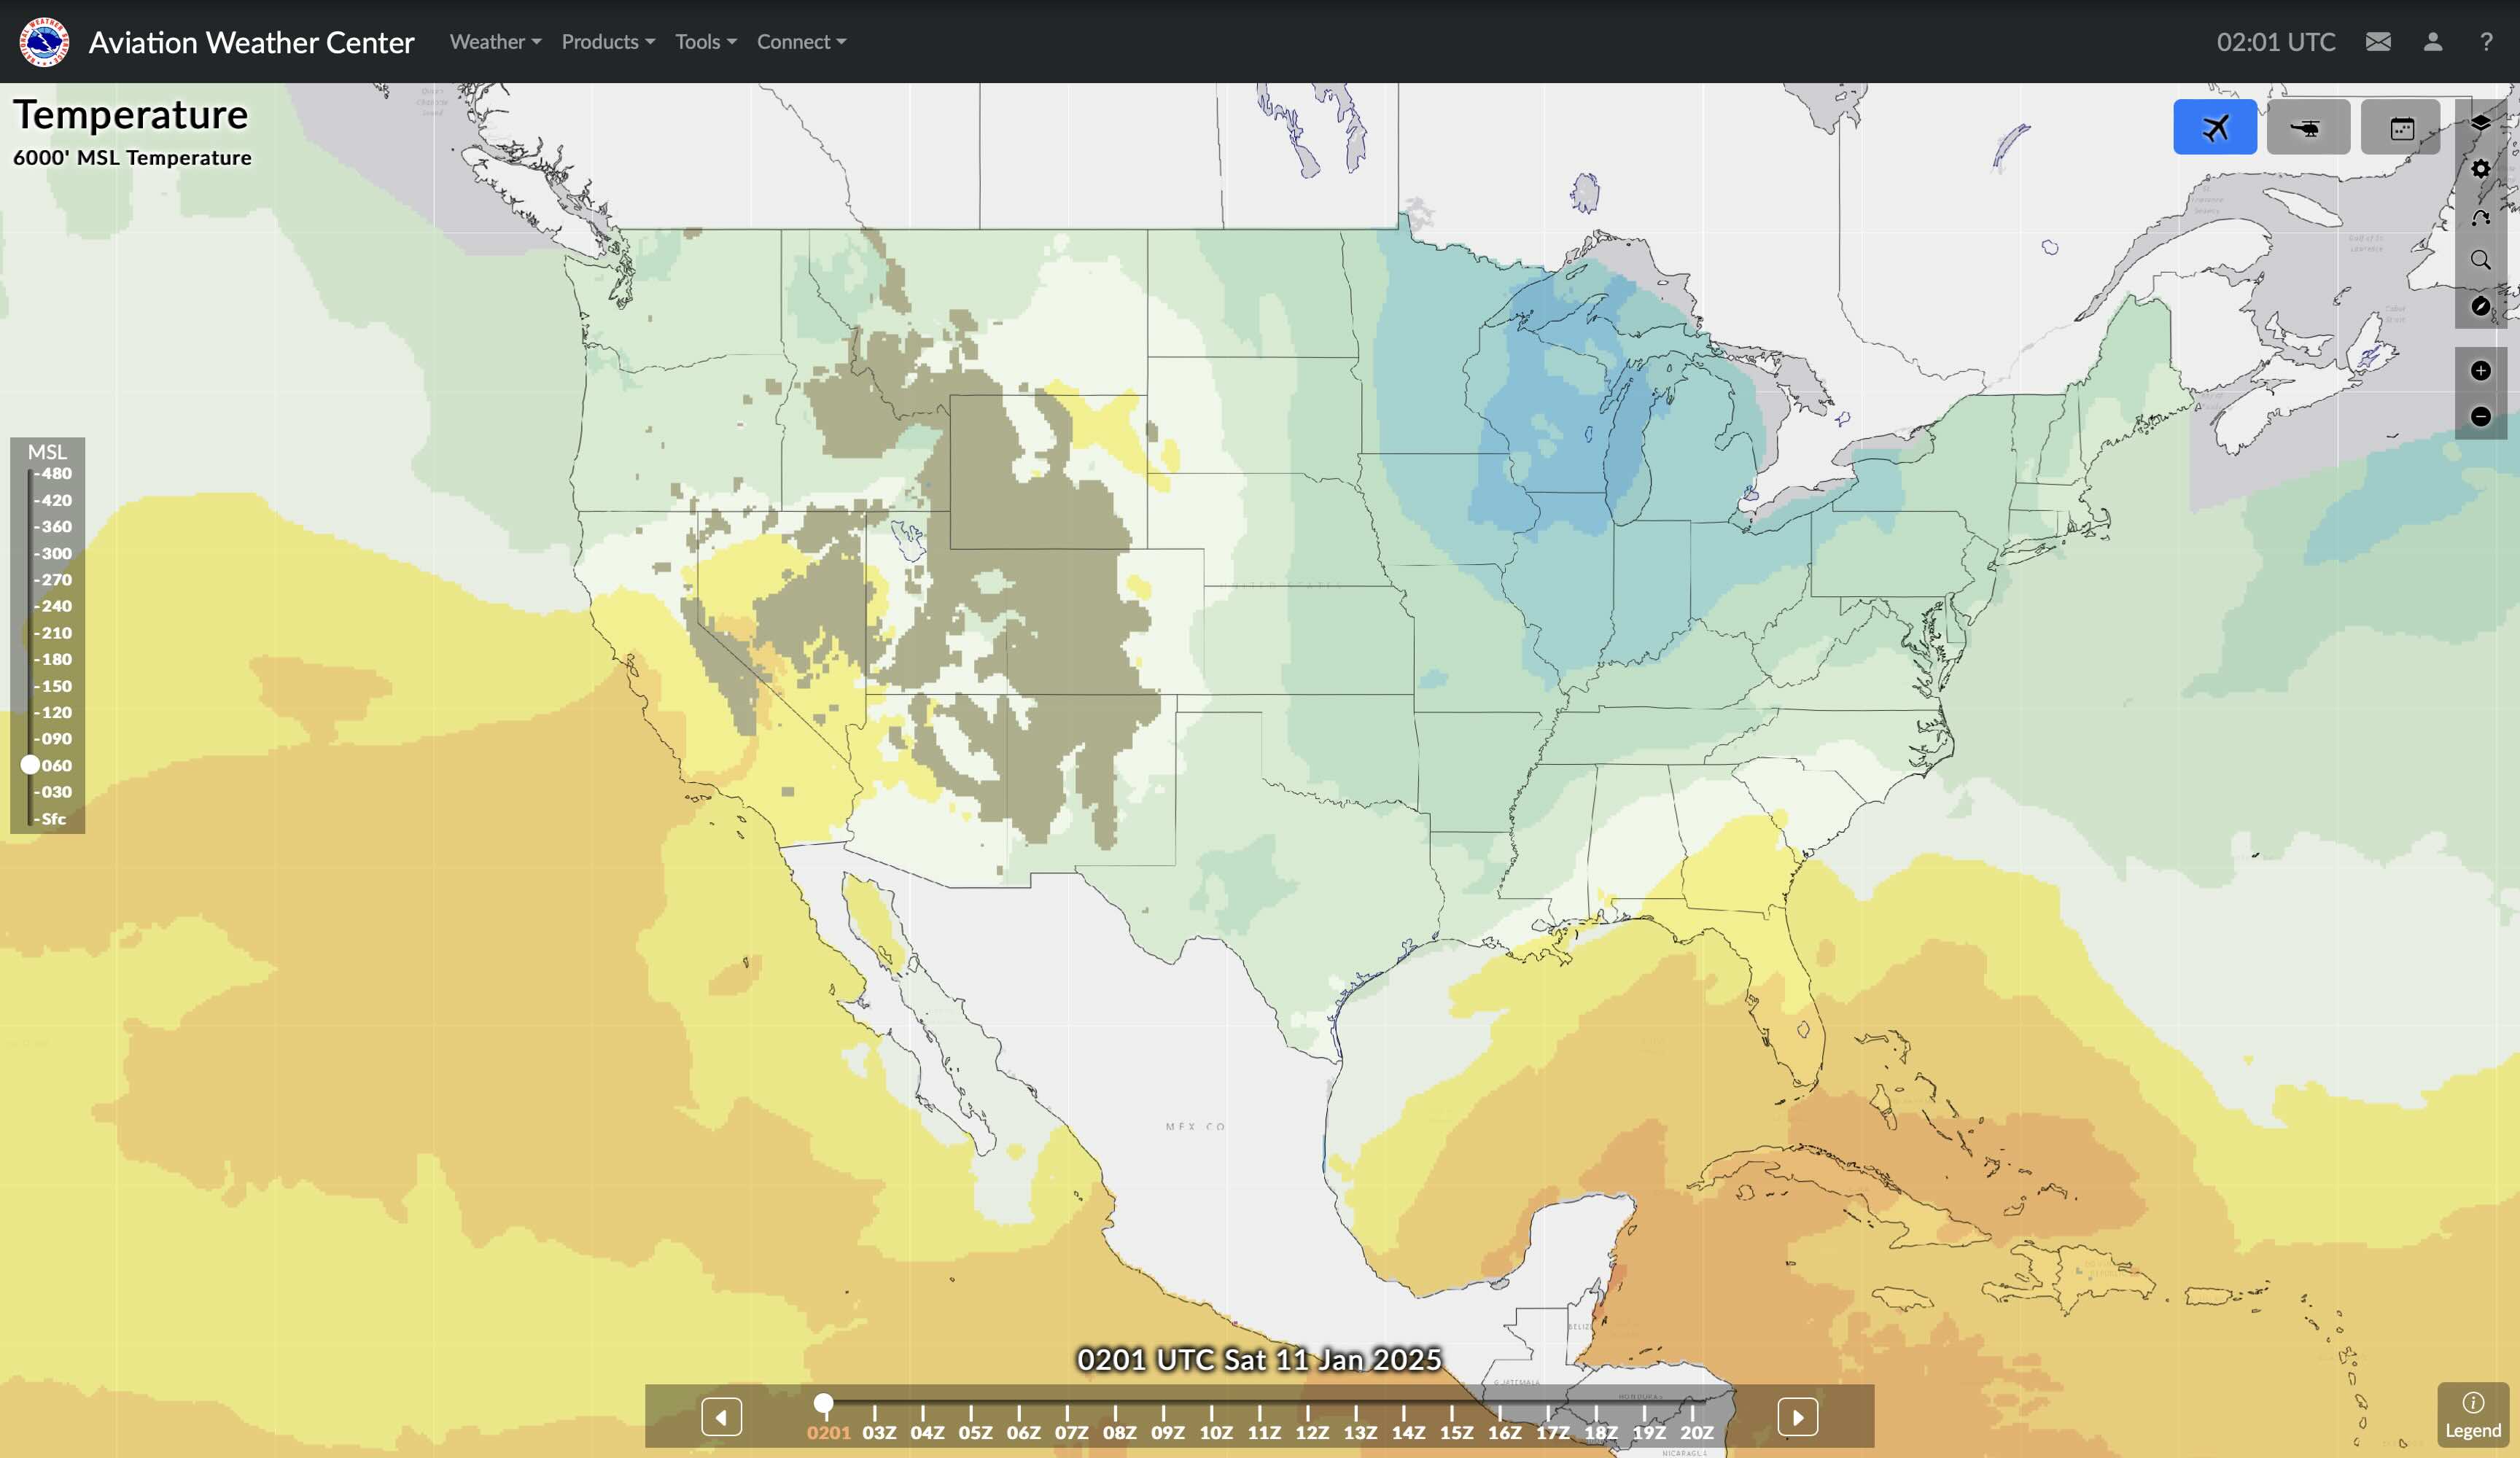The height and width of the screenshot is (1458, 2520).
Task: Open the user account profile icon
Action: coord(2432,42)
